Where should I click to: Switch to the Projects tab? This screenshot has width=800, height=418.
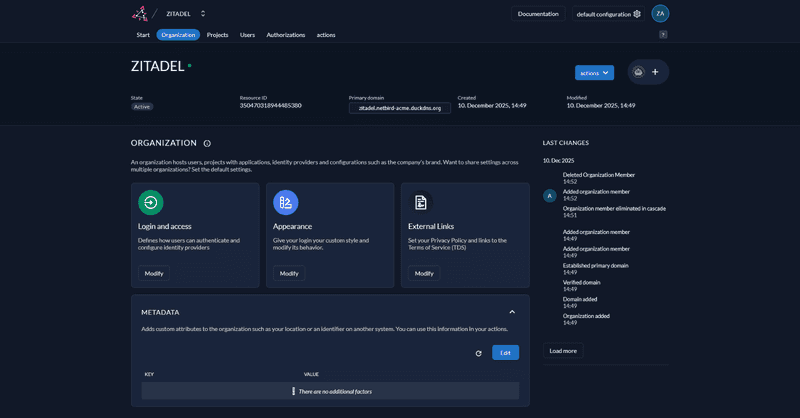click(217, 35)
